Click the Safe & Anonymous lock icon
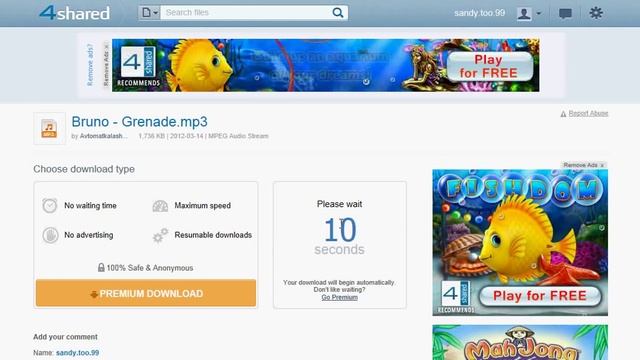Image resolution: width=640 pixels, height=360 pixels. (101, 267)
